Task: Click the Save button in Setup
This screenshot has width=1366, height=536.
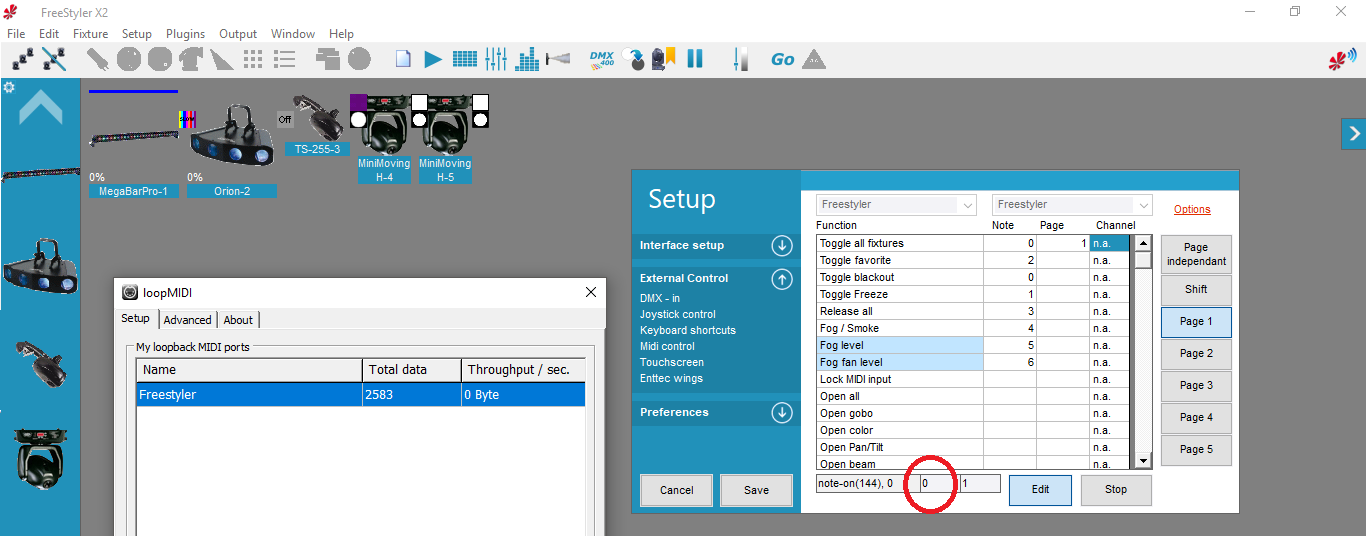Action: [x=756, y=490]
